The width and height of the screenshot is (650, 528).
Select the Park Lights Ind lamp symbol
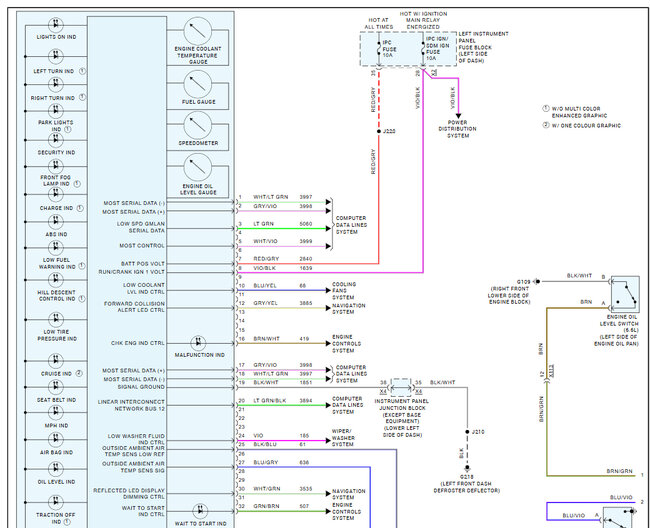point(56,111)
